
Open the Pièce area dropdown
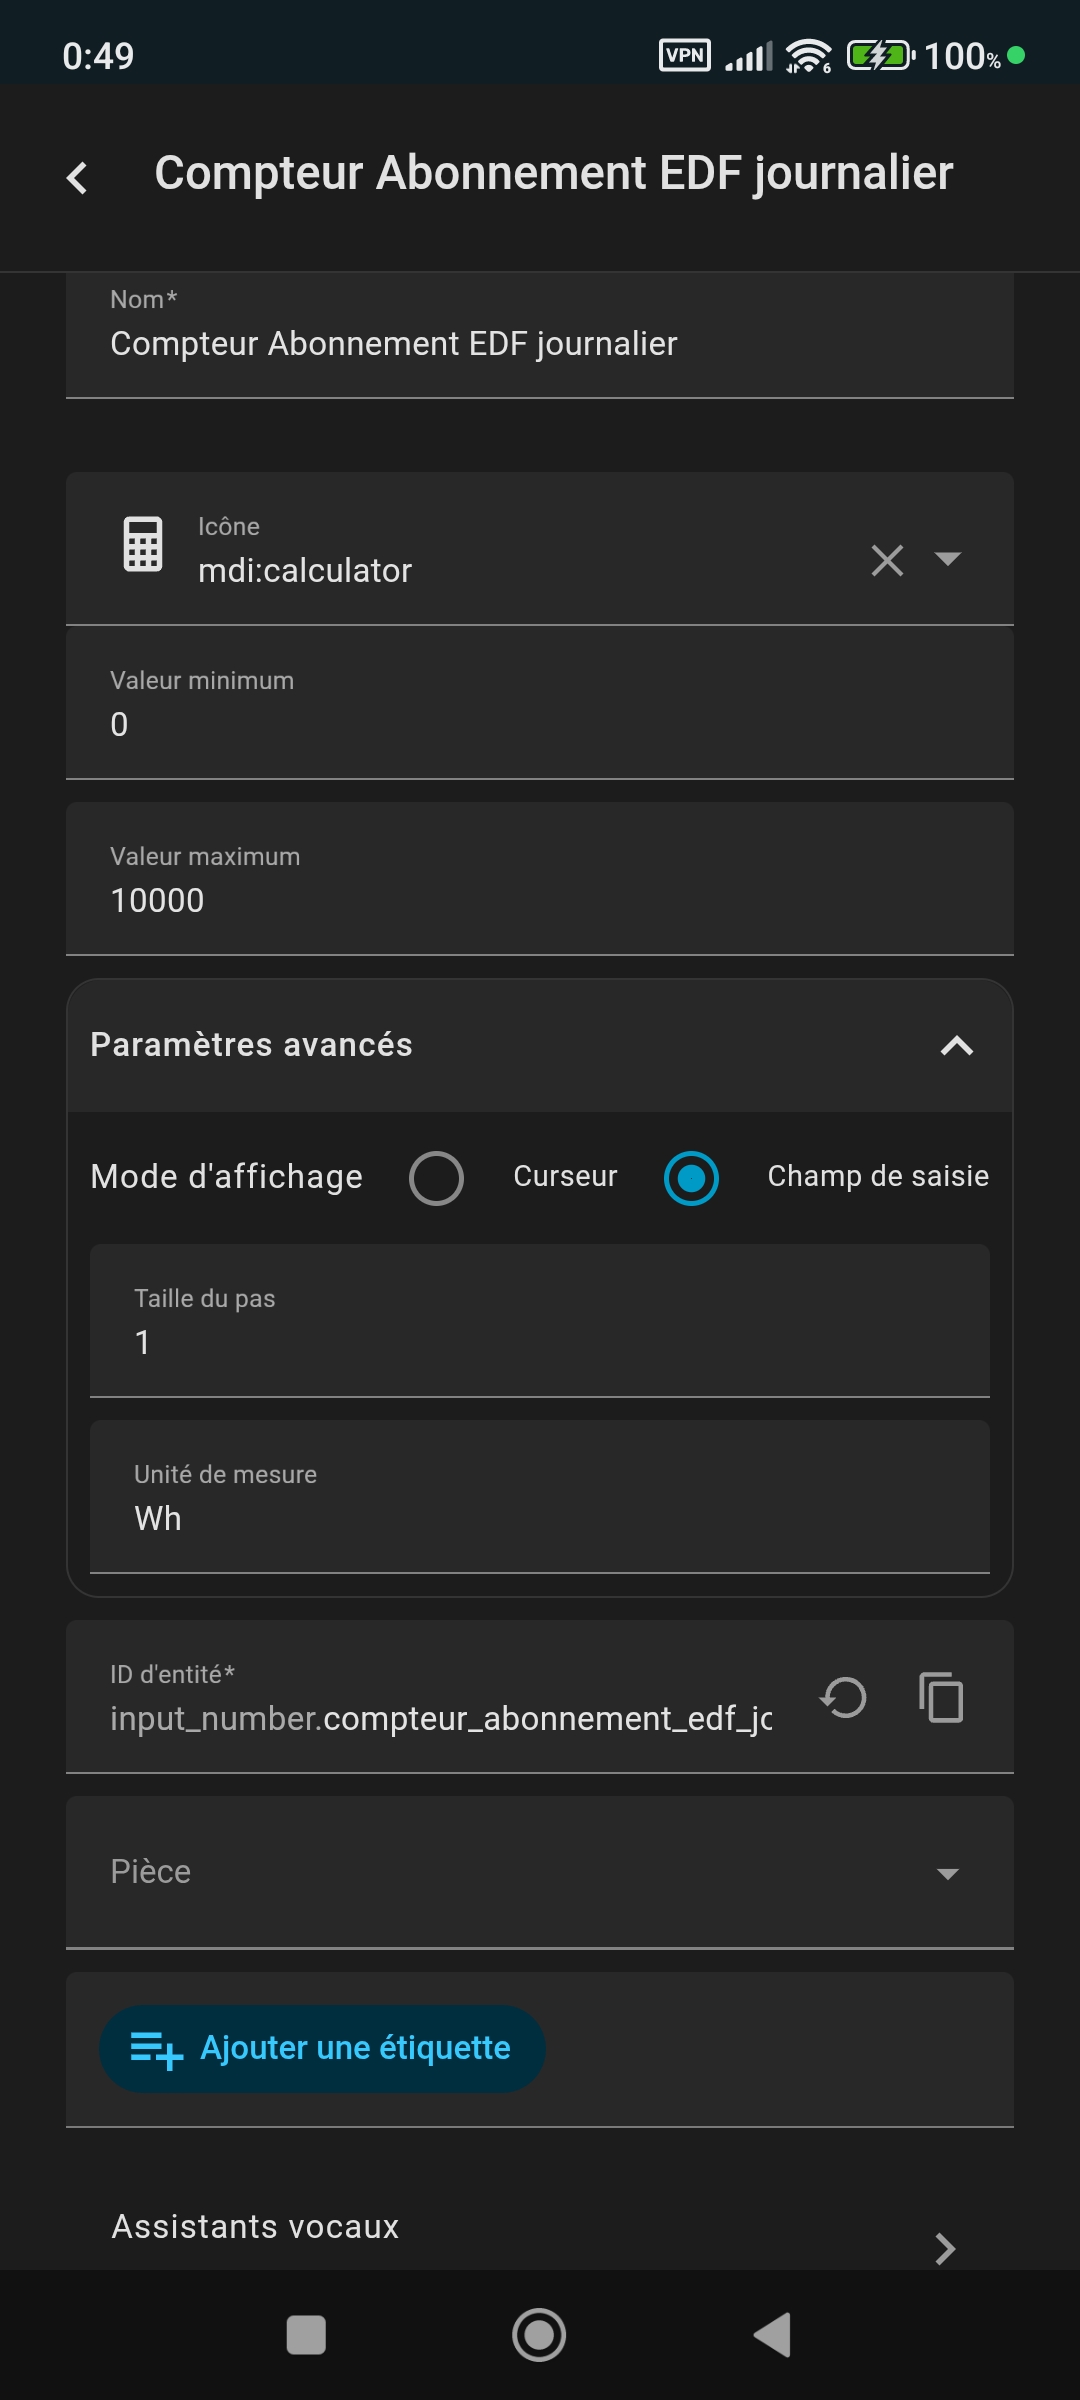click(x=540, y=1872)
